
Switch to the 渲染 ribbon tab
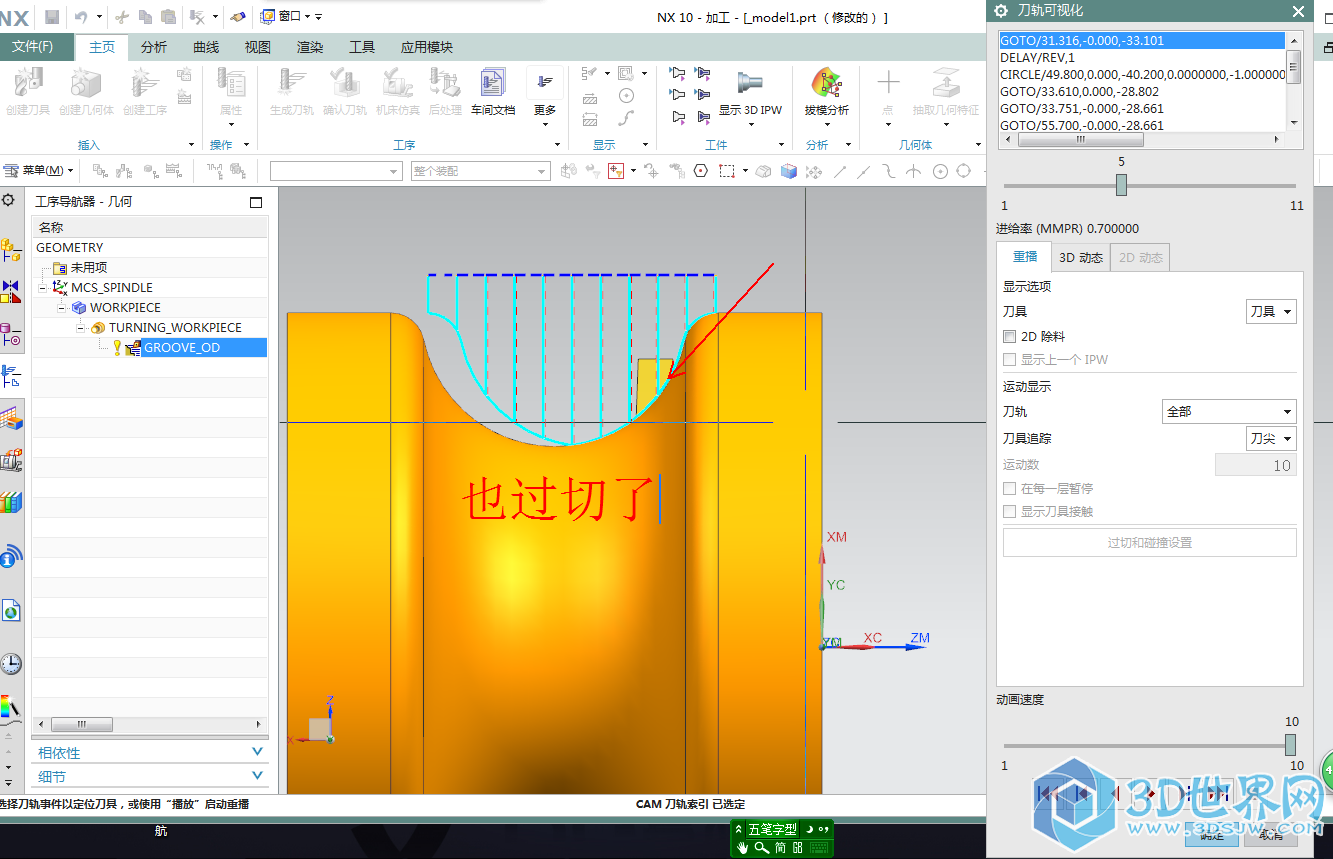click(x=310, y=47)
